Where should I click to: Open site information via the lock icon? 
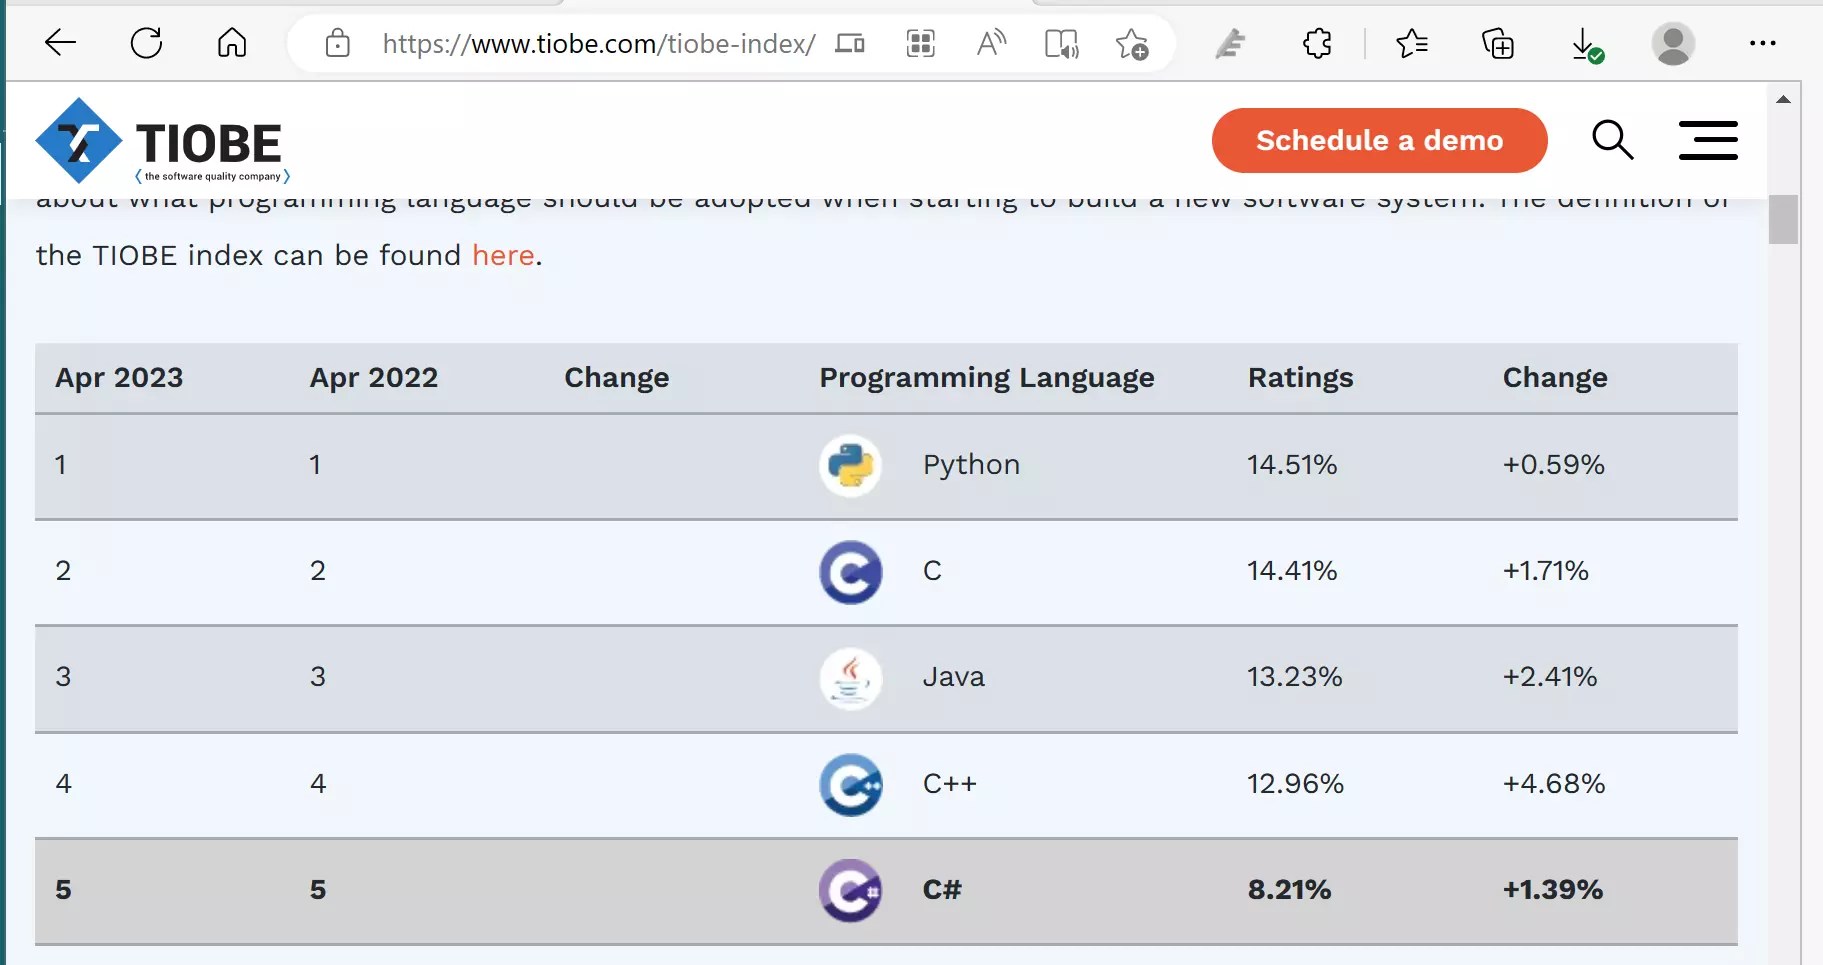pyautogui.click(x=337, y=43)
